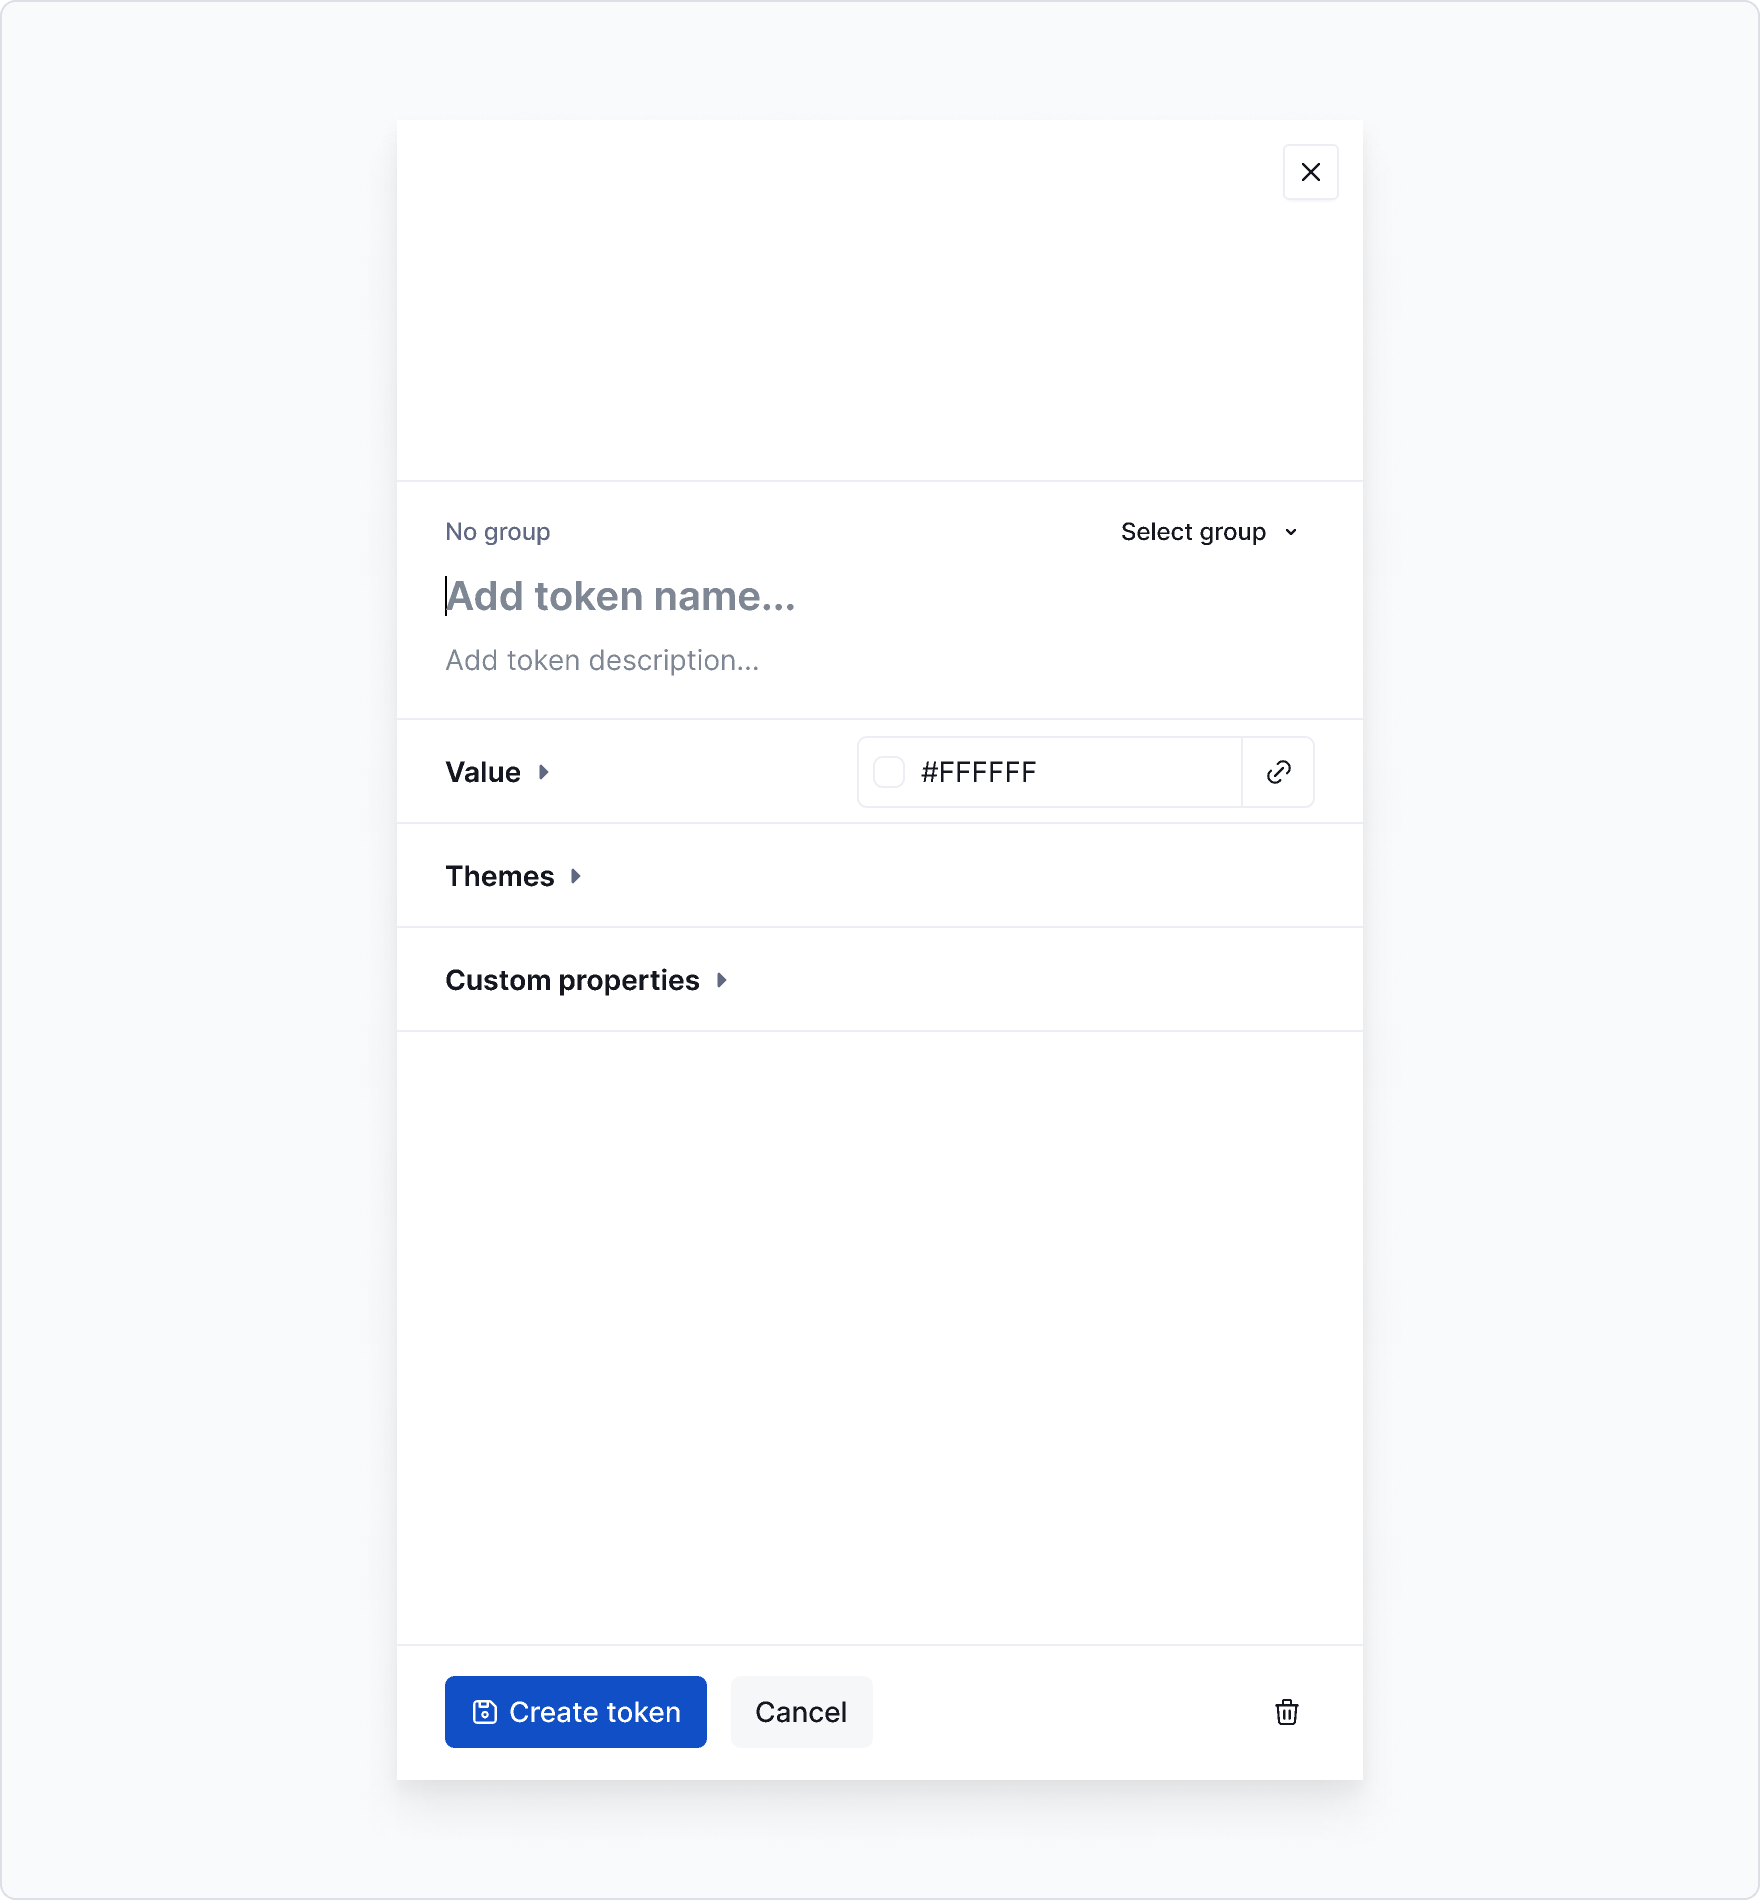The width and height of the screenshot is (1760, 1900).
Task: Cancel token creation
Action: click(800, 1711)
